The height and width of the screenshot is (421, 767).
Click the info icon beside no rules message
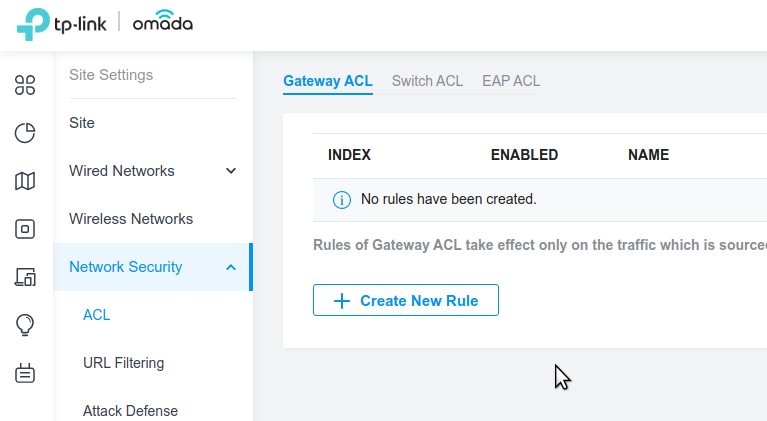(x=342, y=199)
